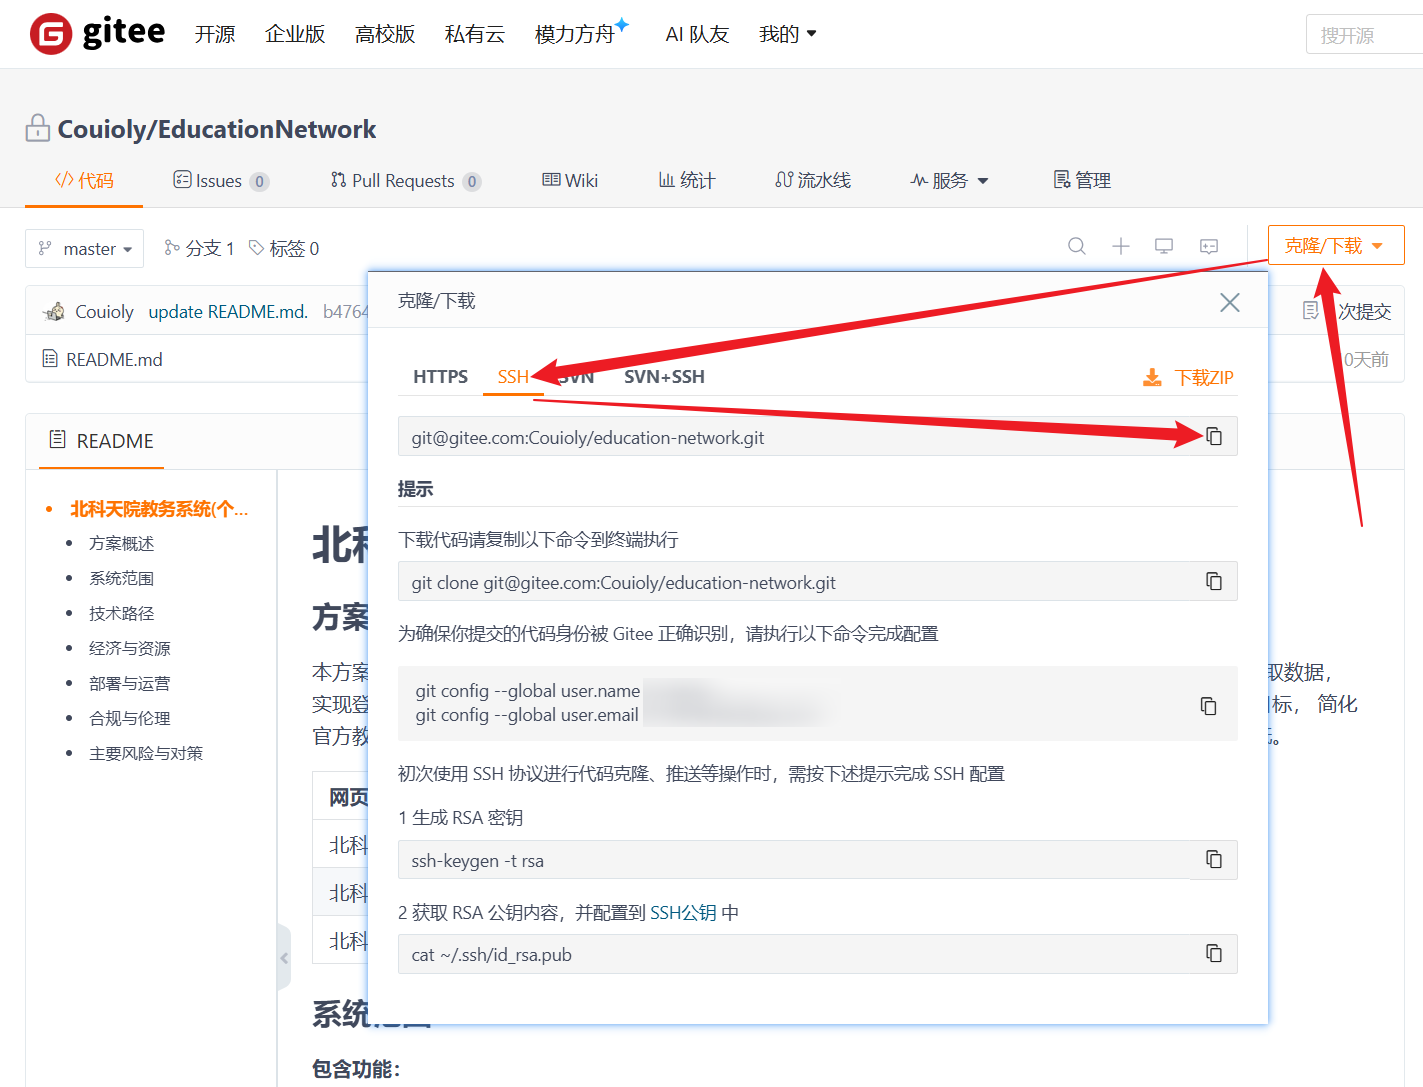Jump to 经济与资源 outline item
Image resolution: width=1423 pixels, height=1087 pixels.
point(130,648)
